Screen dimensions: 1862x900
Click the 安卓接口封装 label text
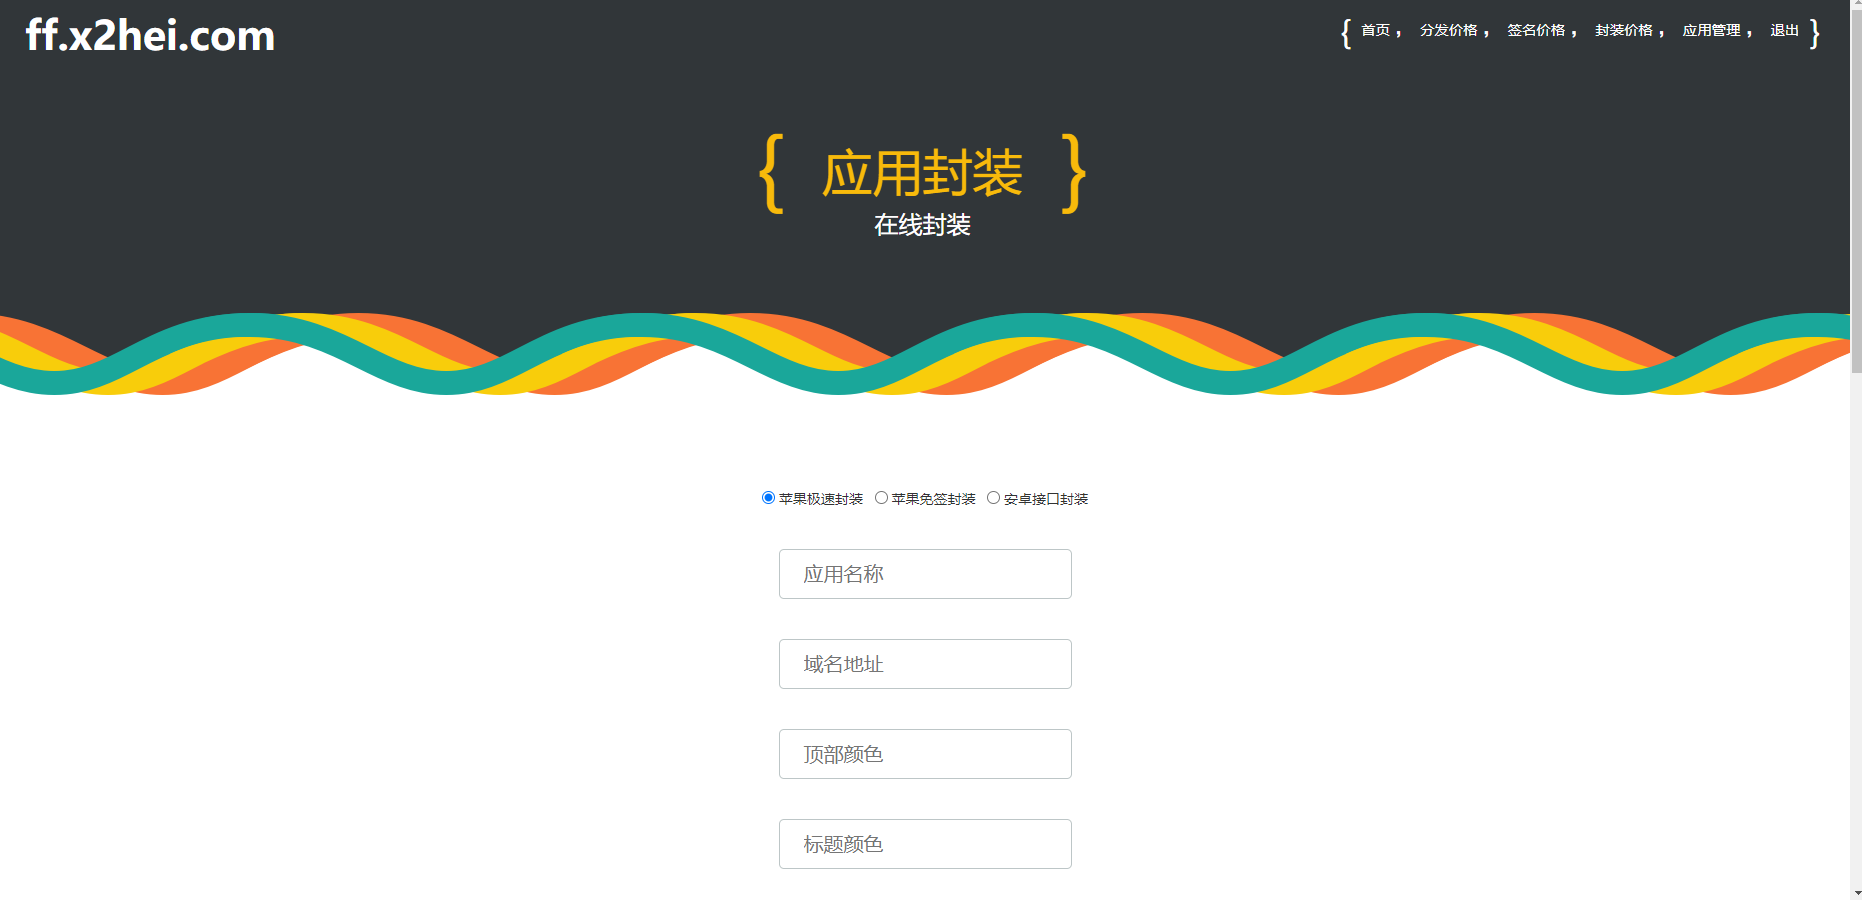[x=1046, y=499]
